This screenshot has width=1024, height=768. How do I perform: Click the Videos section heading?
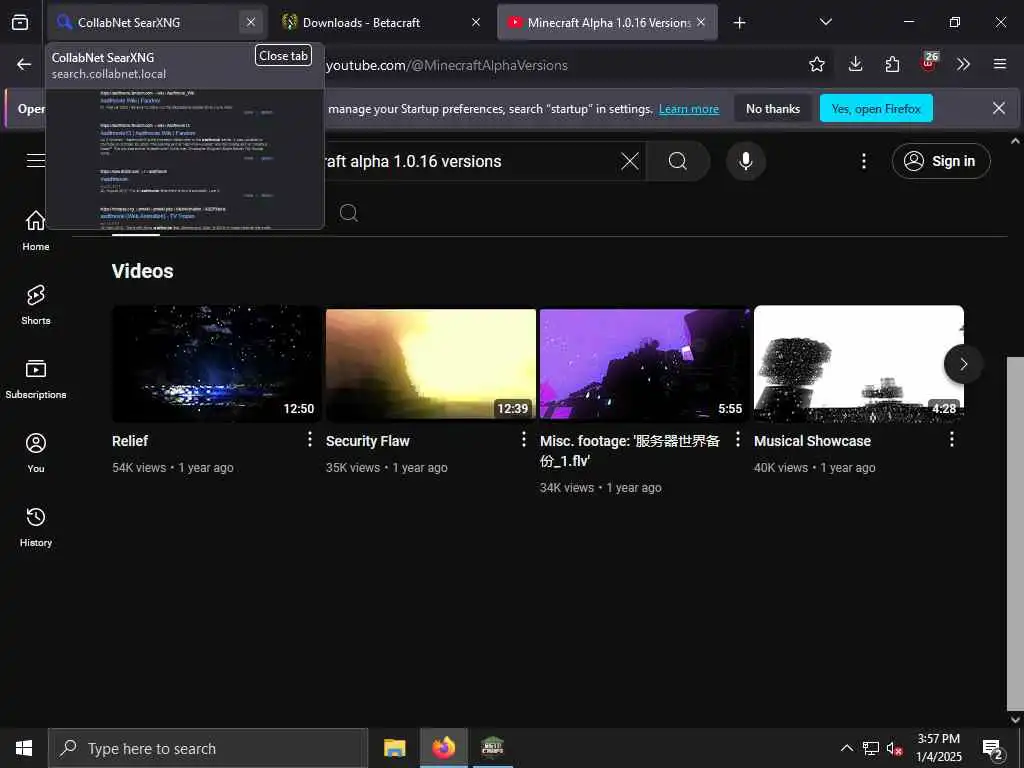pyautogui.click(x=142, y=271)
